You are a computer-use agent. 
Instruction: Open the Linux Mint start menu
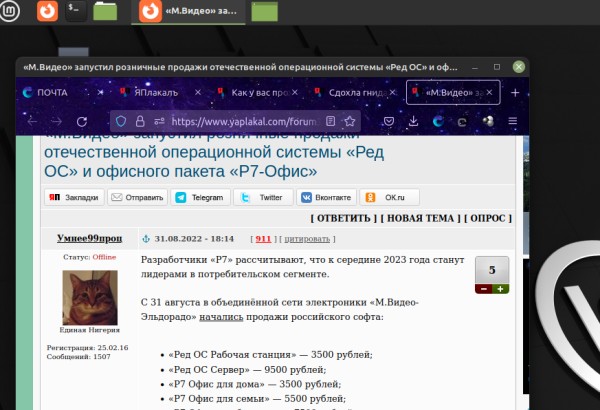coord(9,10)
